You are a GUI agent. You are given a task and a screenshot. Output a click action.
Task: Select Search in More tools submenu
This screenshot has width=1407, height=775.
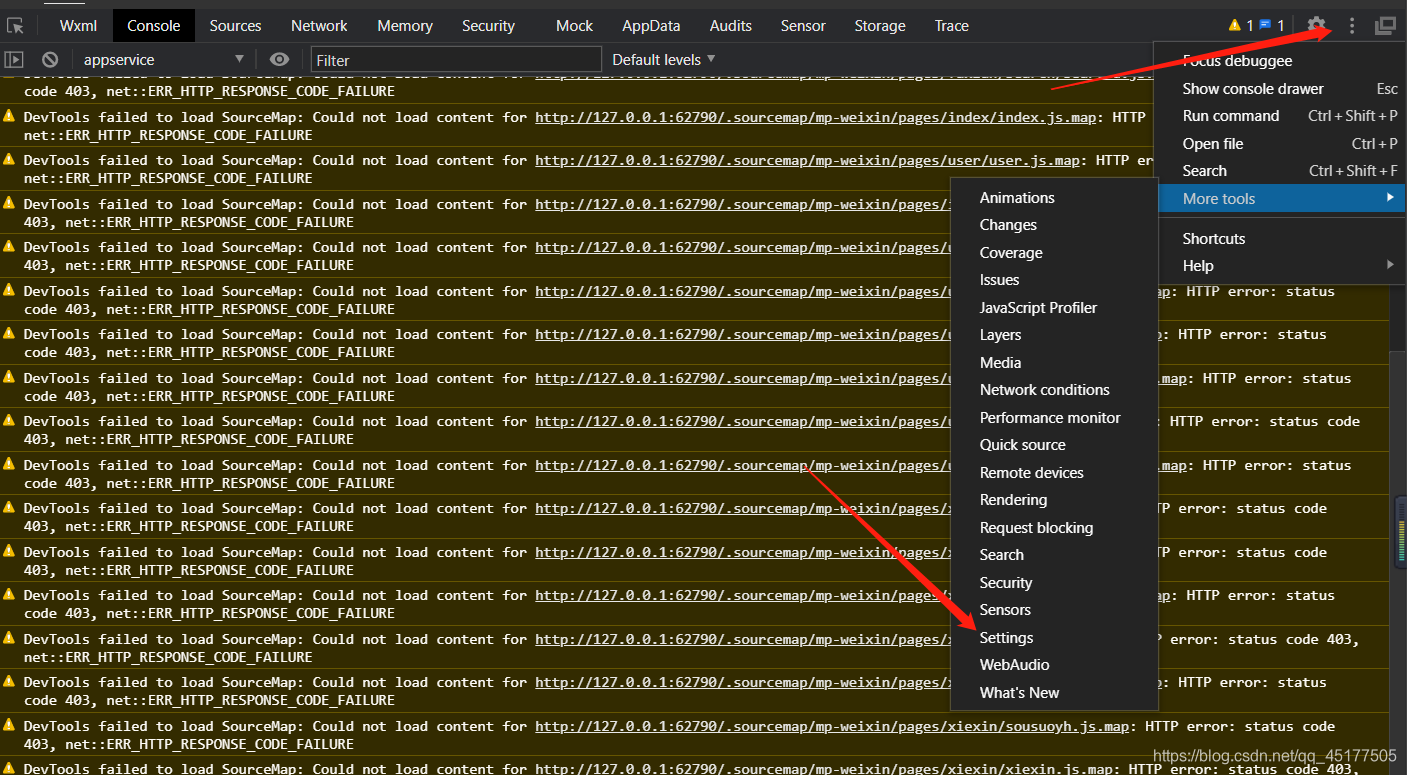[x=1054, y=555]
